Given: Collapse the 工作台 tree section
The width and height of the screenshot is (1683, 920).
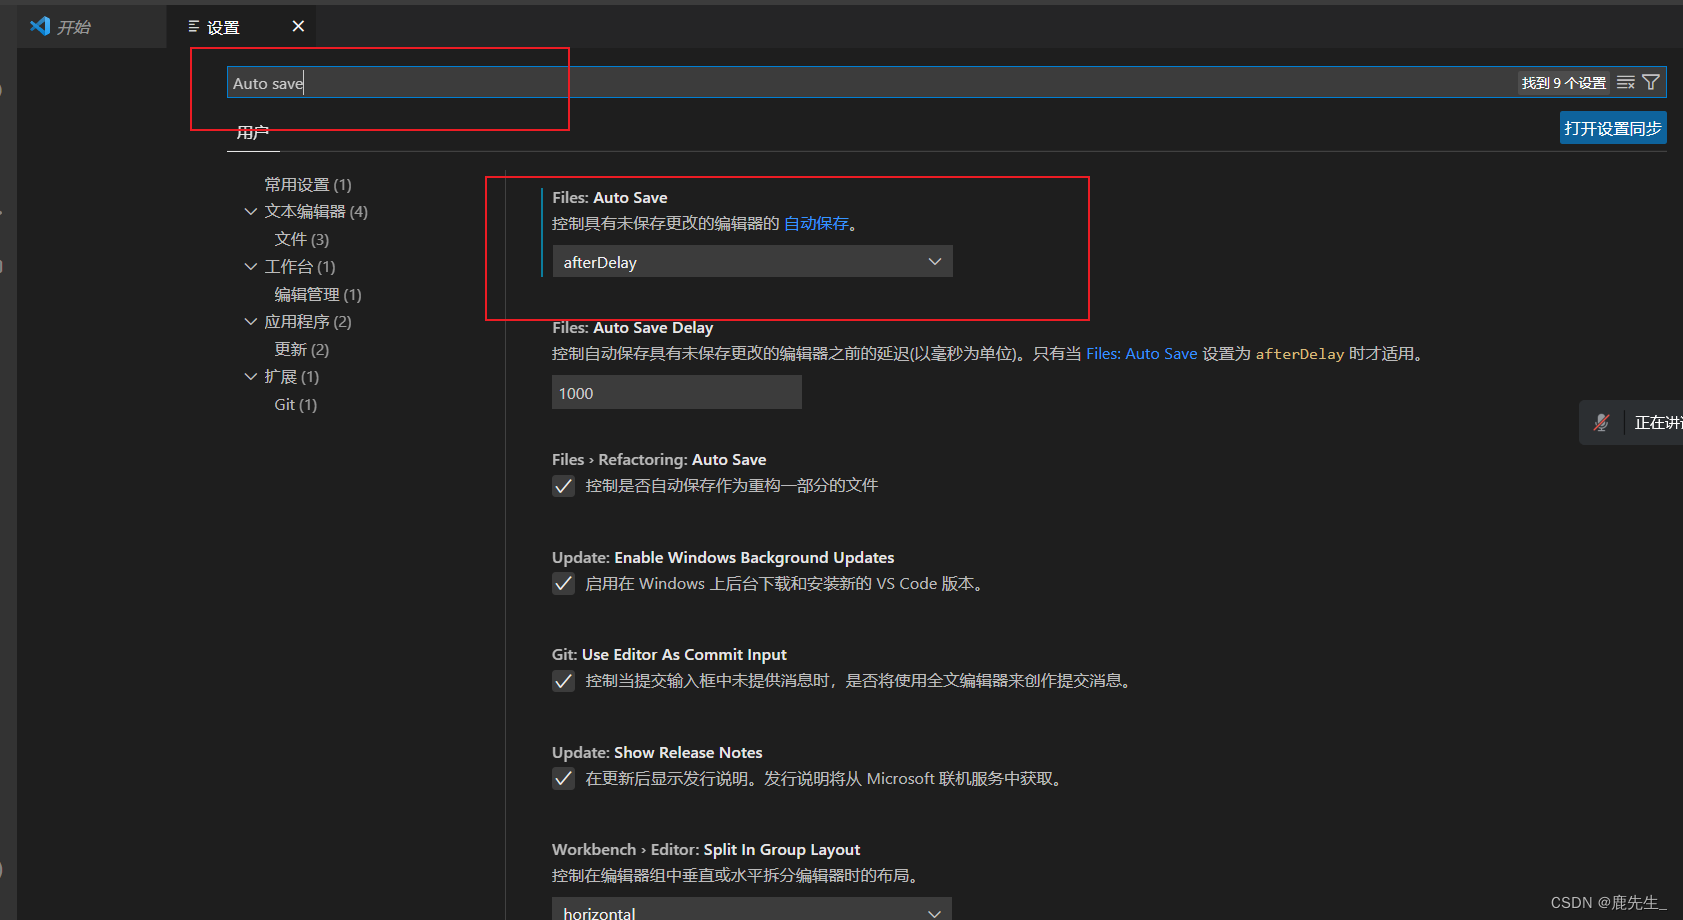Looking at the screenshot, I should (x=251, y=267).
